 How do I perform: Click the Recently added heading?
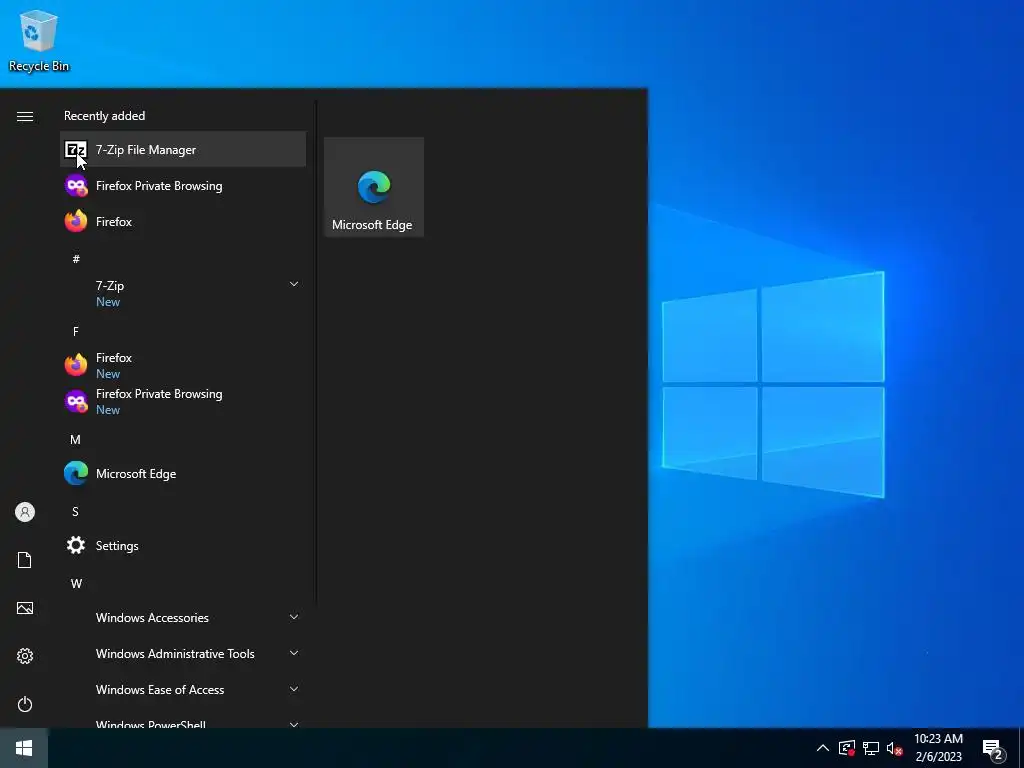coord(104,116)
